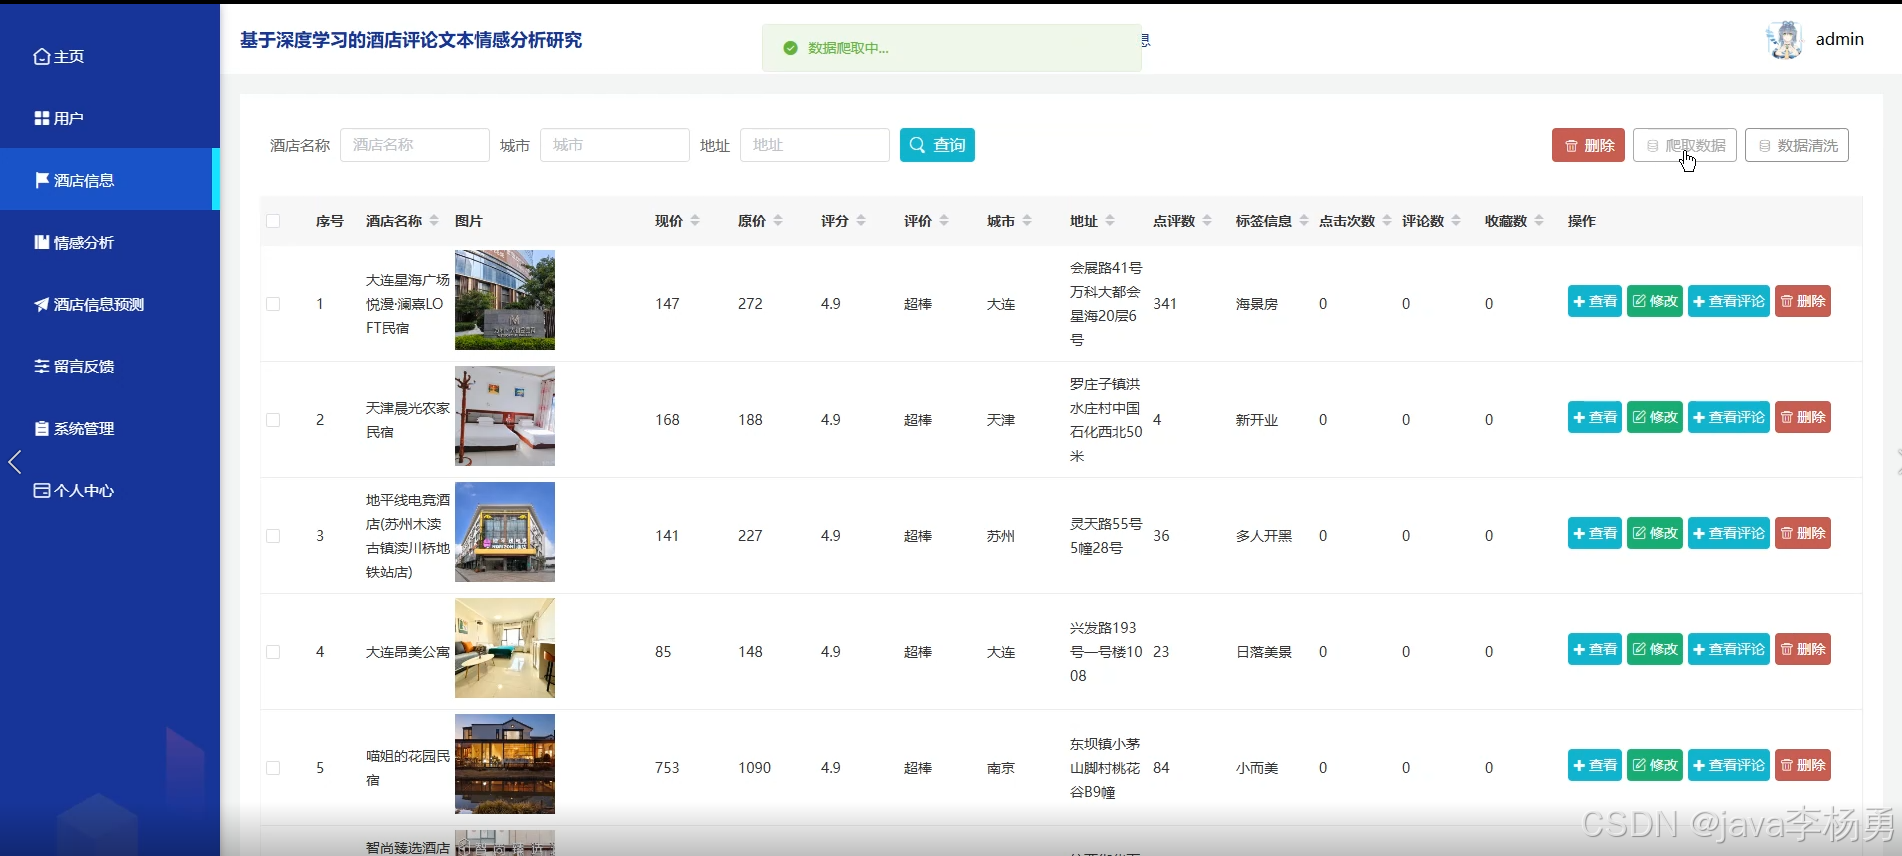Open 留言反馈 sidebar item
This screenshot has width=1902, height=856.
[75, 367]
